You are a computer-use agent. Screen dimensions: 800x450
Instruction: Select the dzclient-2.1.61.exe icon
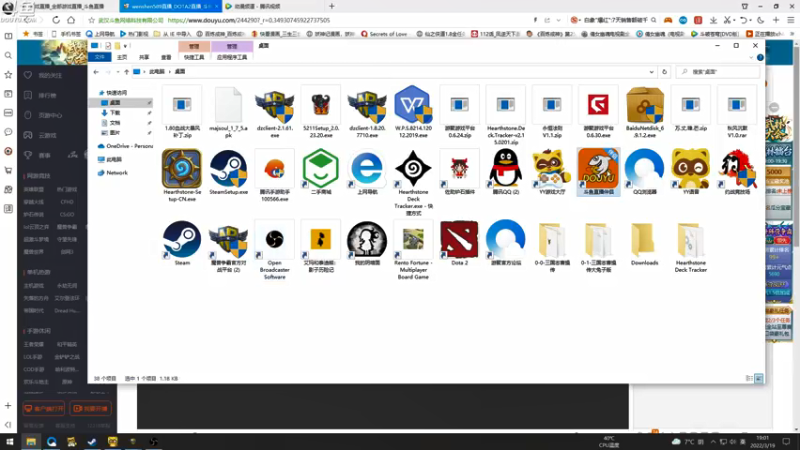click(x=274, y=106)
